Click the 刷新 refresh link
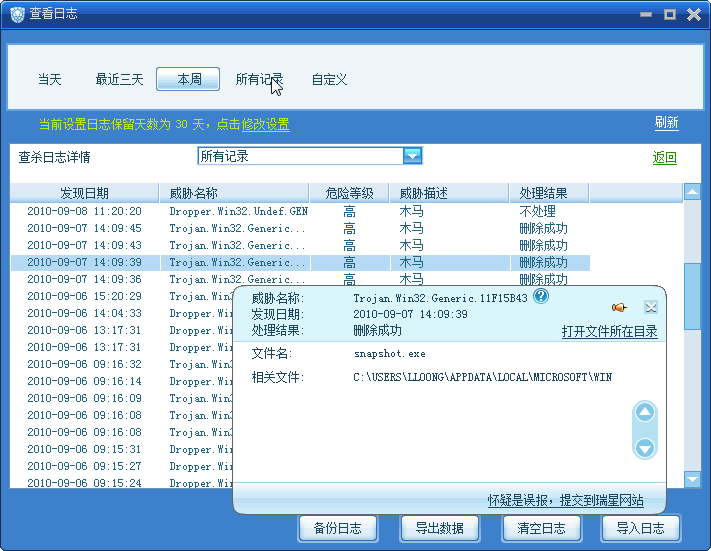The height and width of the screenshot is (551, 711). point(666,123)
